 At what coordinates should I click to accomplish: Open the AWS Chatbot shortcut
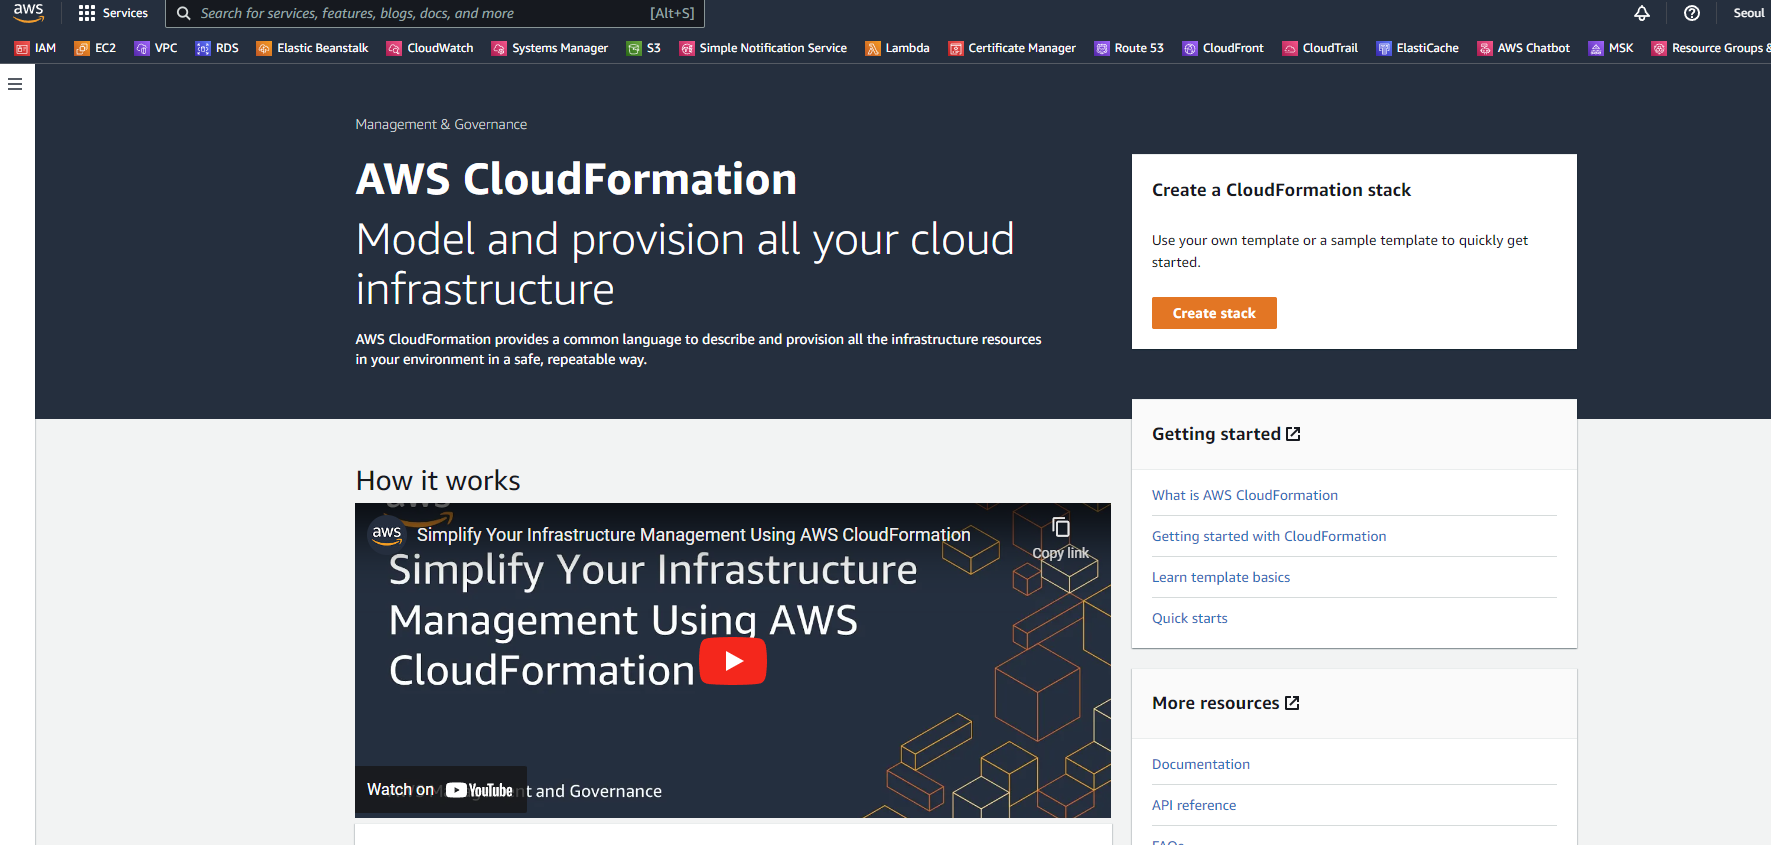point(1524,48)
